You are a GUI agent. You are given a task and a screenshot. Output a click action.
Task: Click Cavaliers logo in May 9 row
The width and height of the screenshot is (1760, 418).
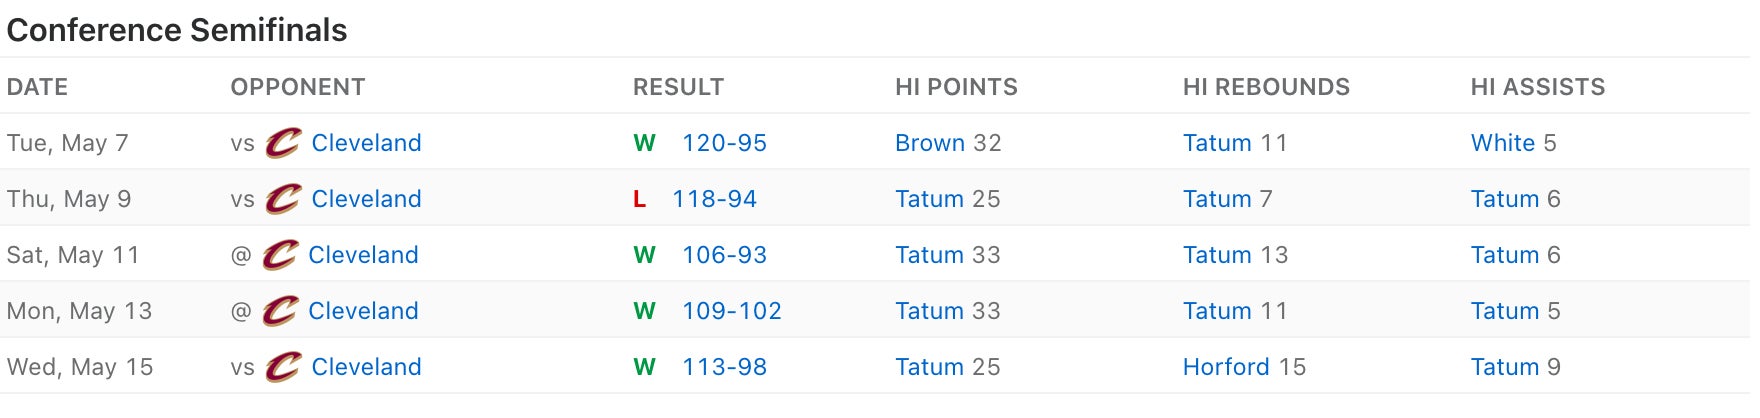click(x=283, y=199)
